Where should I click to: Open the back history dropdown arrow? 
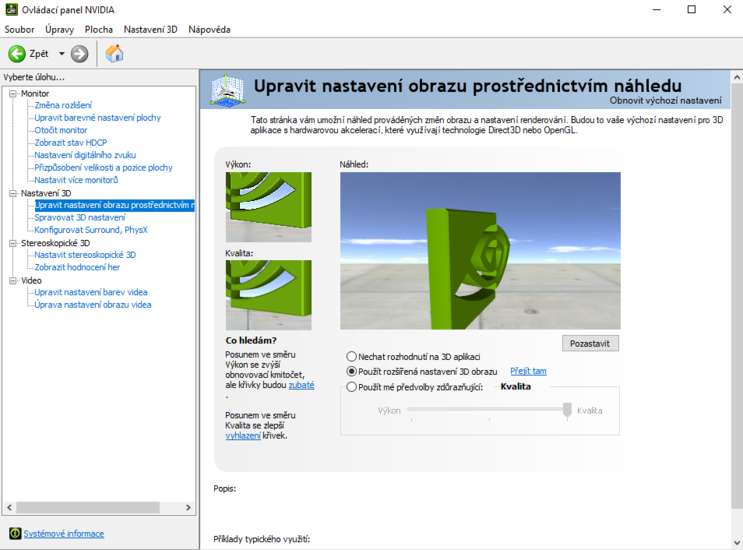(62, 54)
